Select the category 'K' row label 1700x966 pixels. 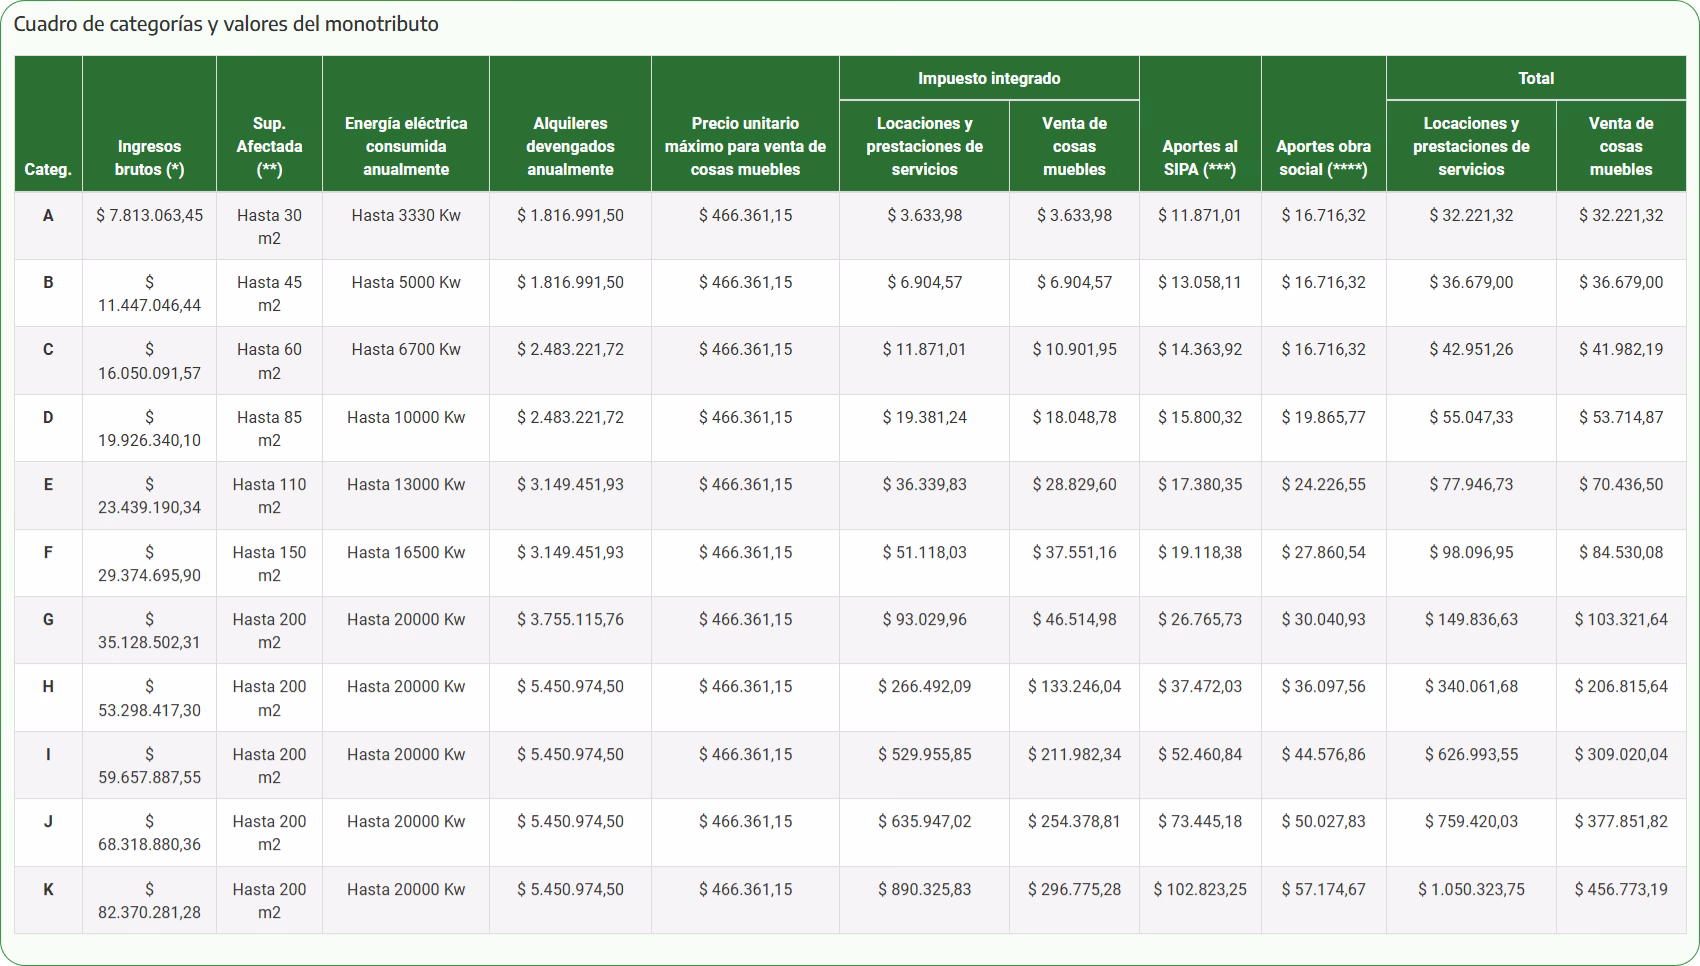(x=48, y=889)
